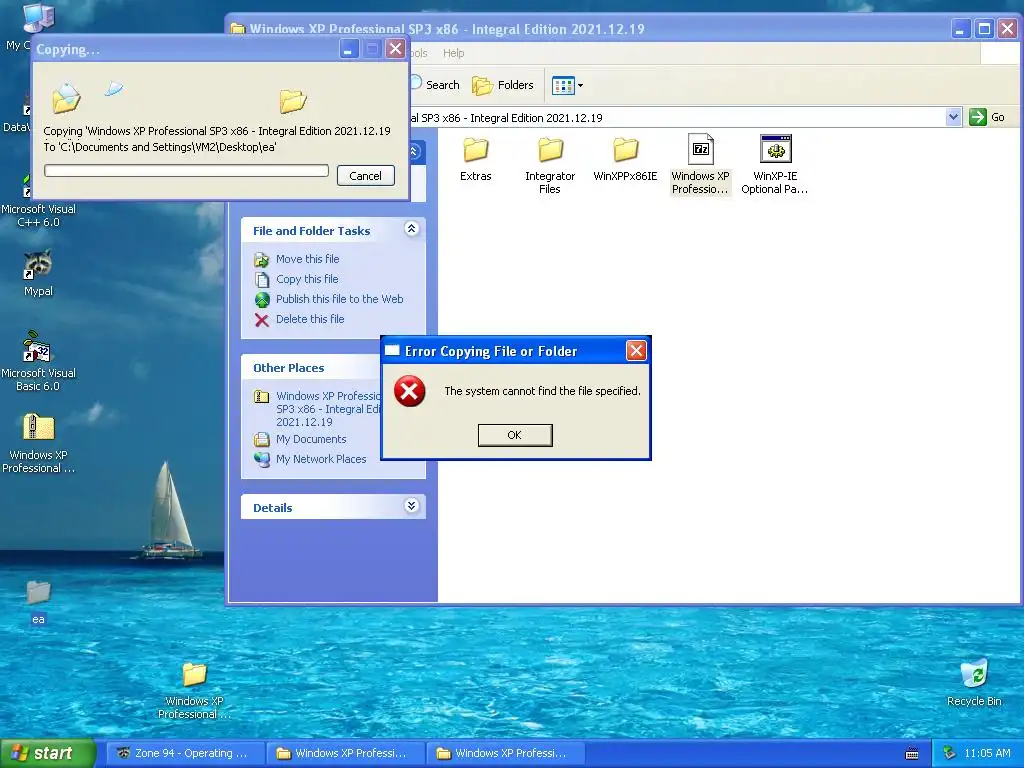Expand the Details panel
This screenshot has width=1024, height=768.
coord(411,505)
